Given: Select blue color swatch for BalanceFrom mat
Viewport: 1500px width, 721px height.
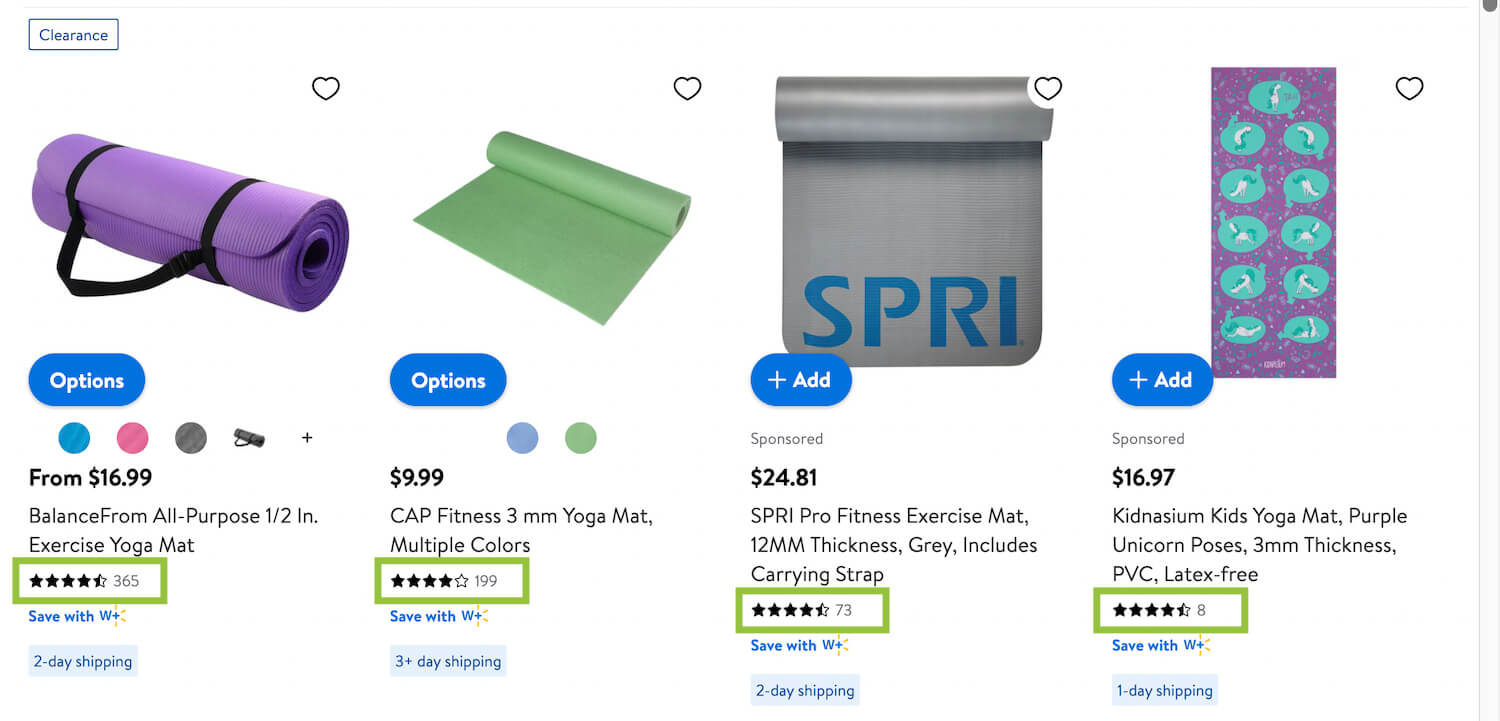Looking at the screenshot, I should pyautogui.click(x=74, y=438).
